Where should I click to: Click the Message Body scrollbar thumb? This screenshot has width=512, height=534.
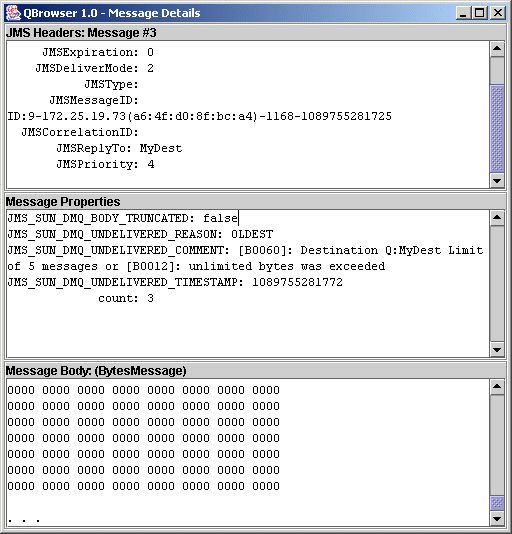(x=497, y=503)
